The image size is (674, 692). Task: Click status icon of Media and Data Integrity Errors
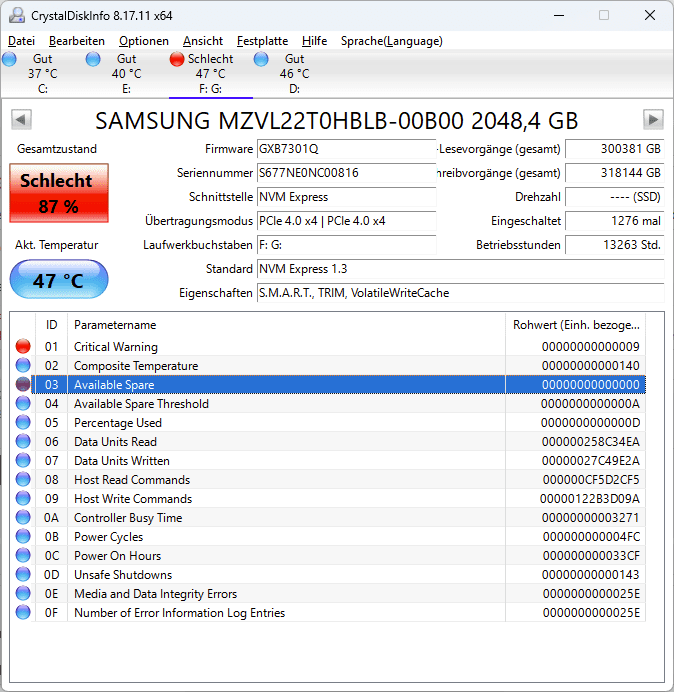coord(23,593)
